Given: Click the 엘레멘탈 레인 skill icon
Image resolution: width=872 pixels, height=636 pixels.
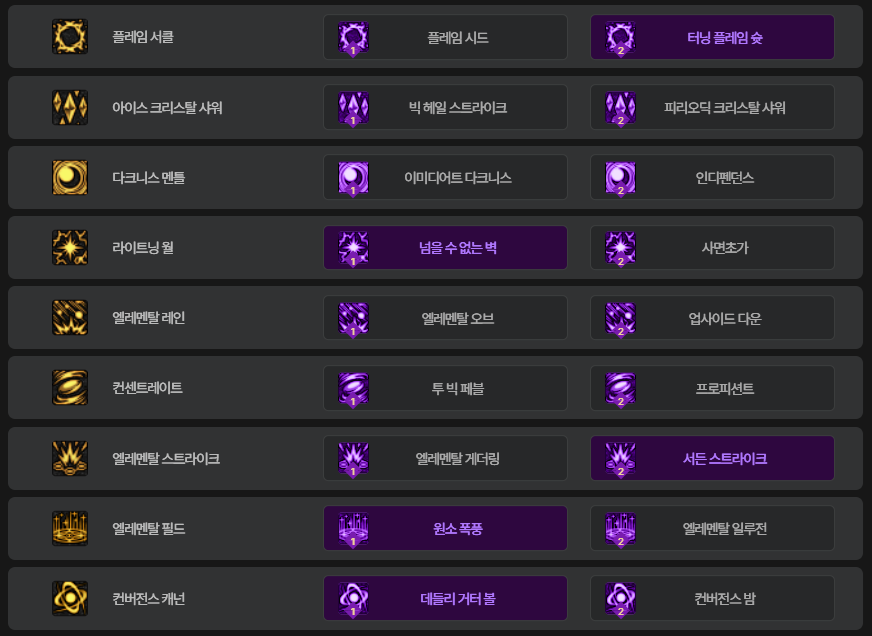Looking at the screenshot, I should point(70,317).
